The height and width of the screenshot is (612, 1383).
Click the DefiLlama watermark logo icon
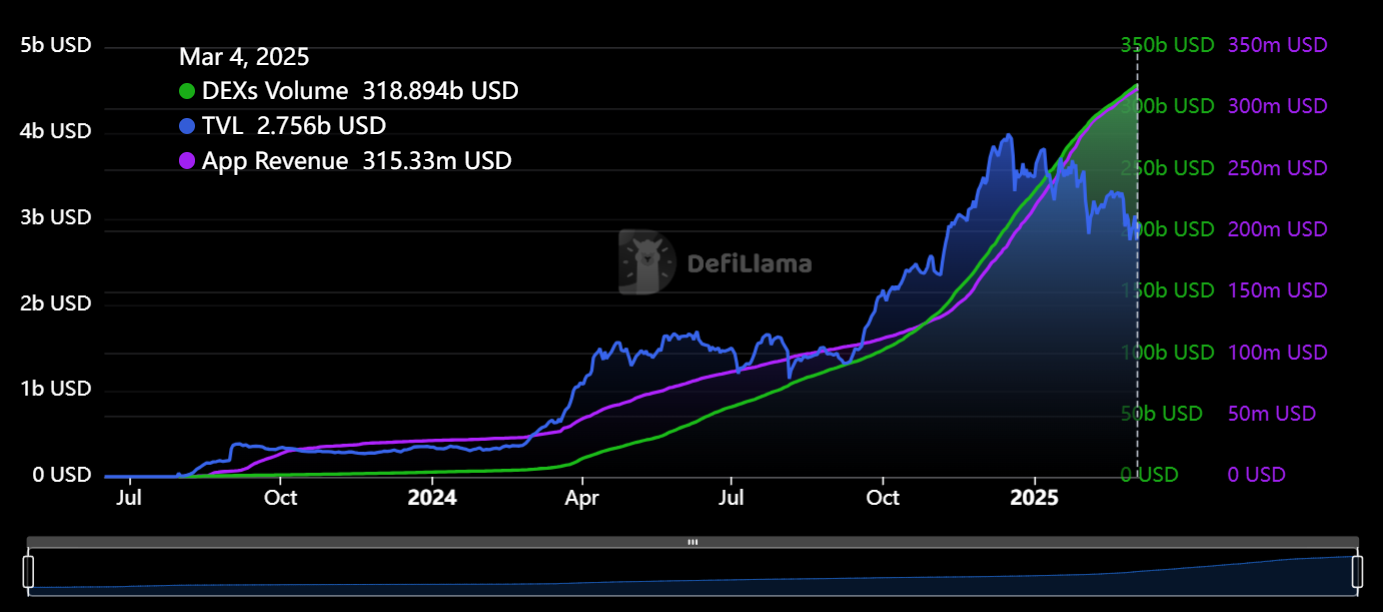647,262
